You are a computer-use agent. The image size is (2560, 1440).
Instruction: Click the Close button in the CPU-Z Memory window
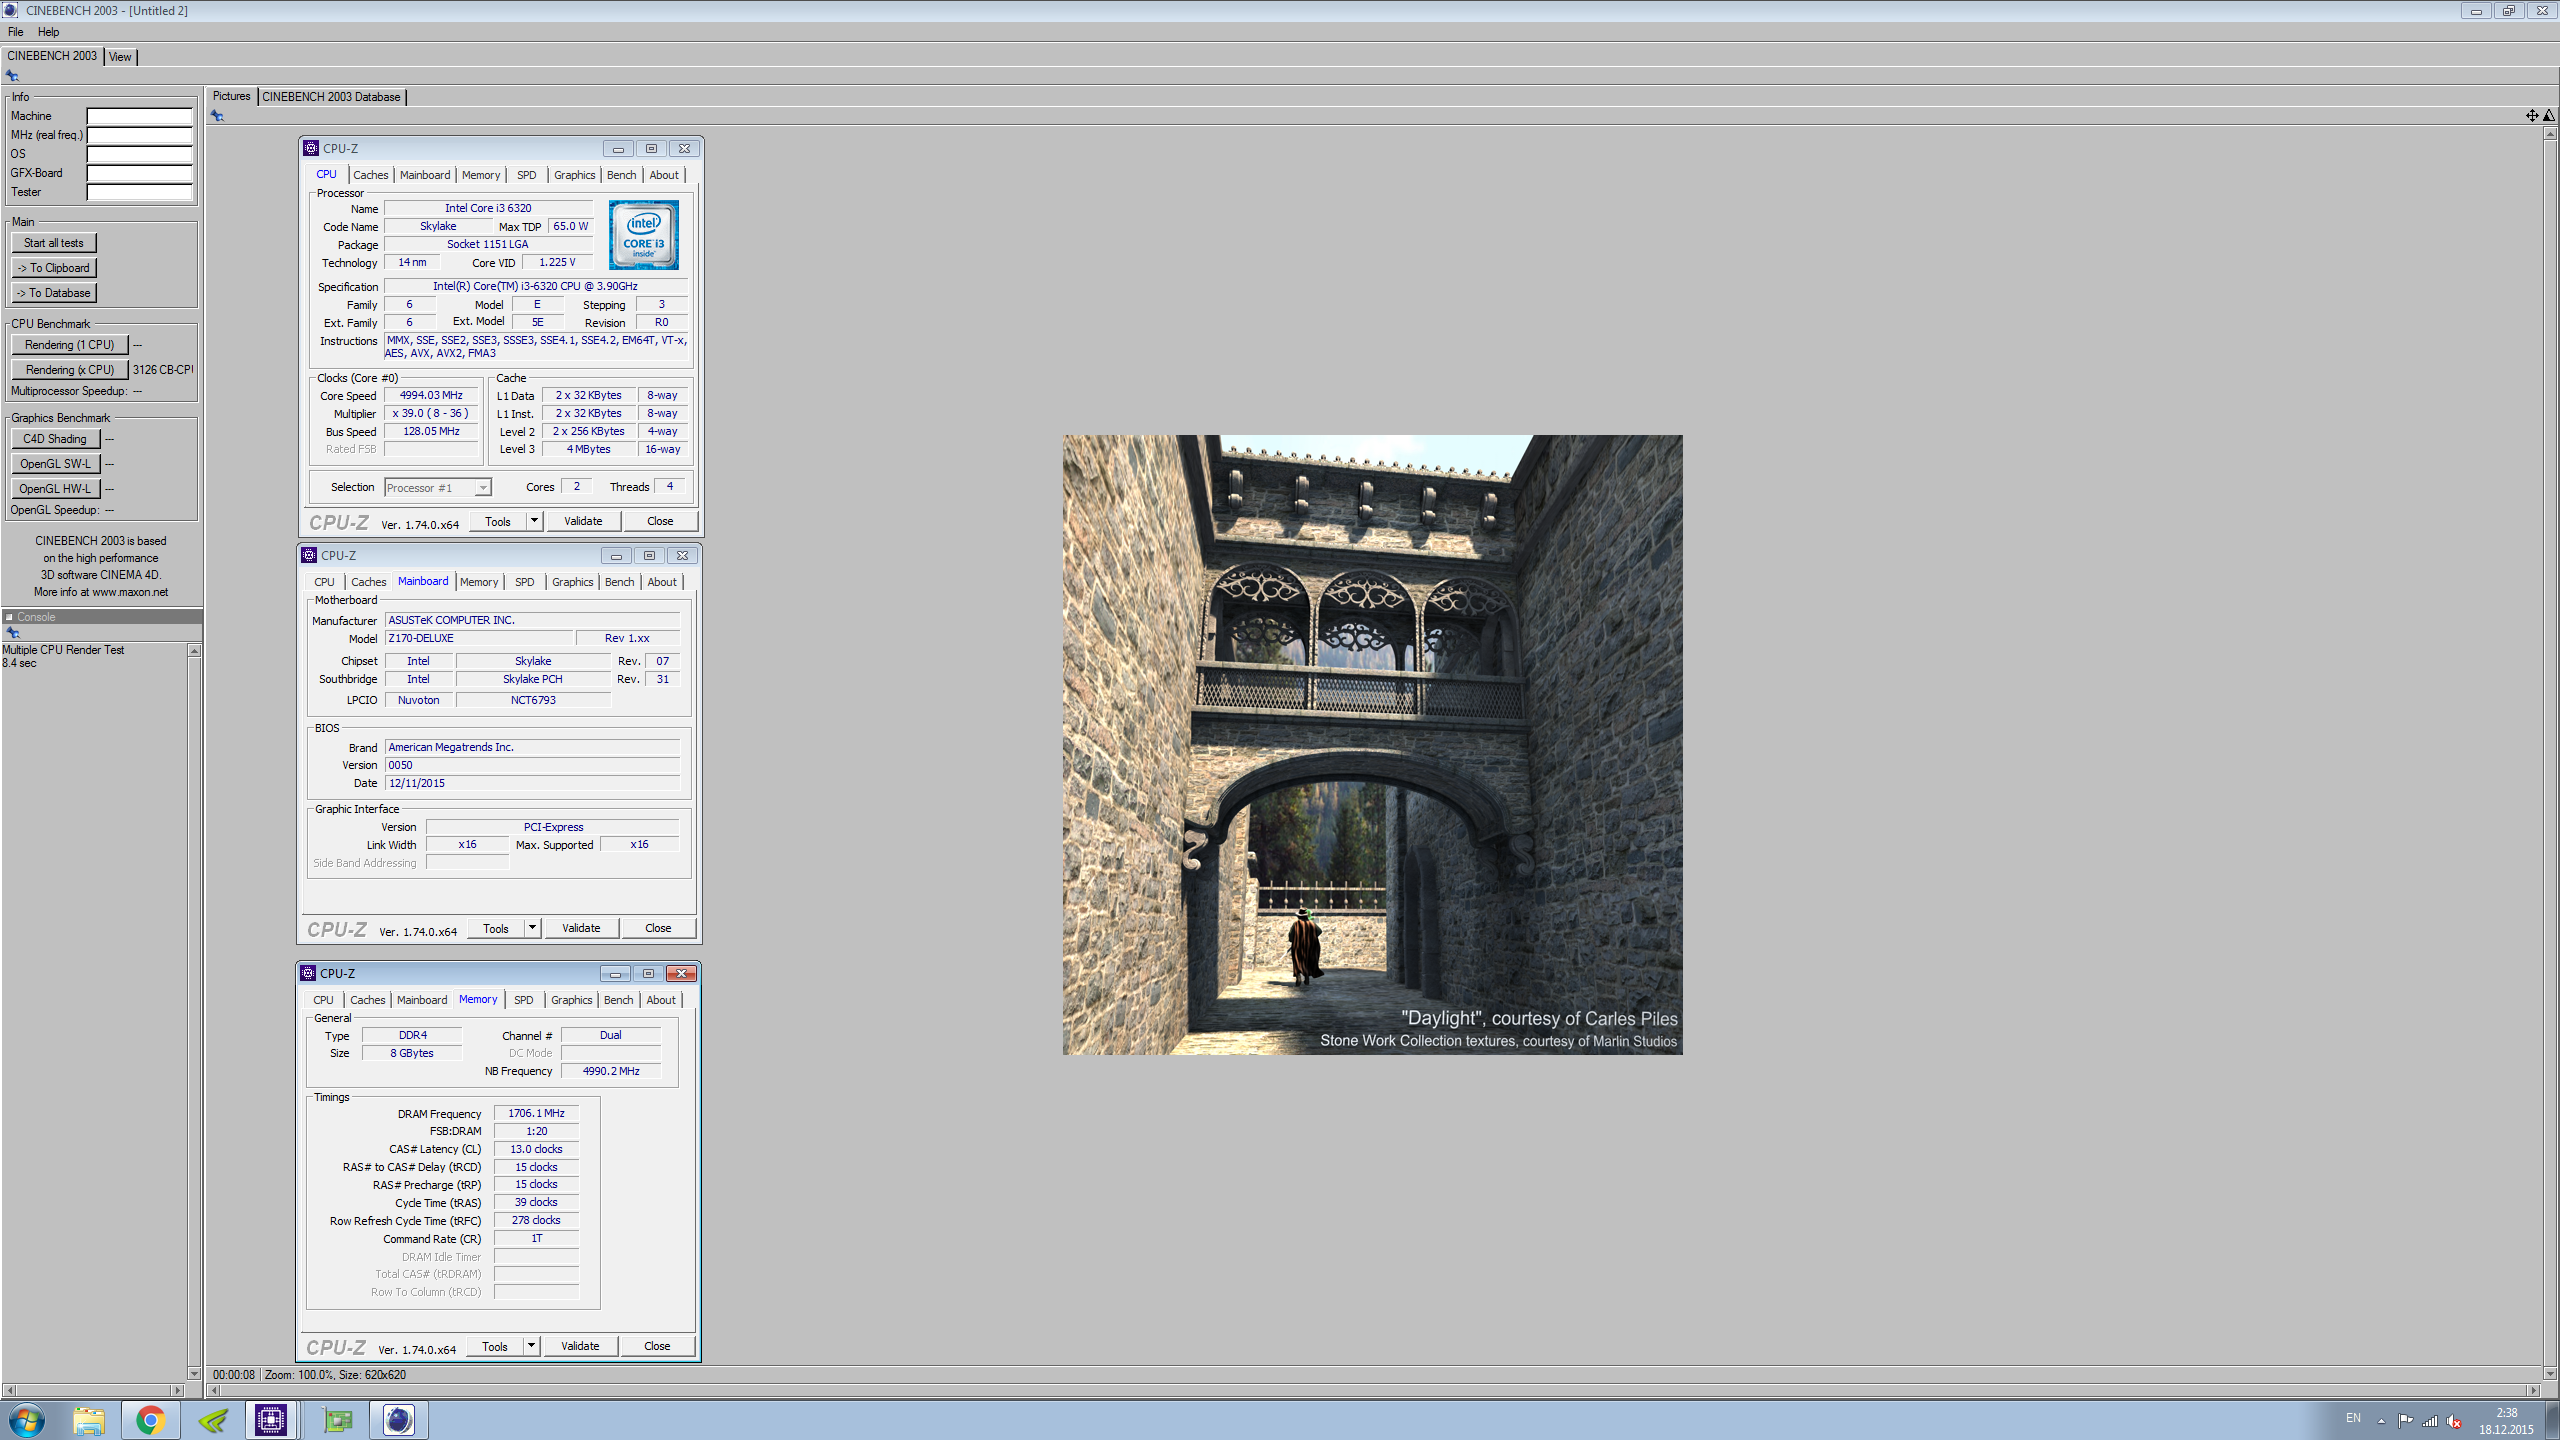(x=657, y=1346)
